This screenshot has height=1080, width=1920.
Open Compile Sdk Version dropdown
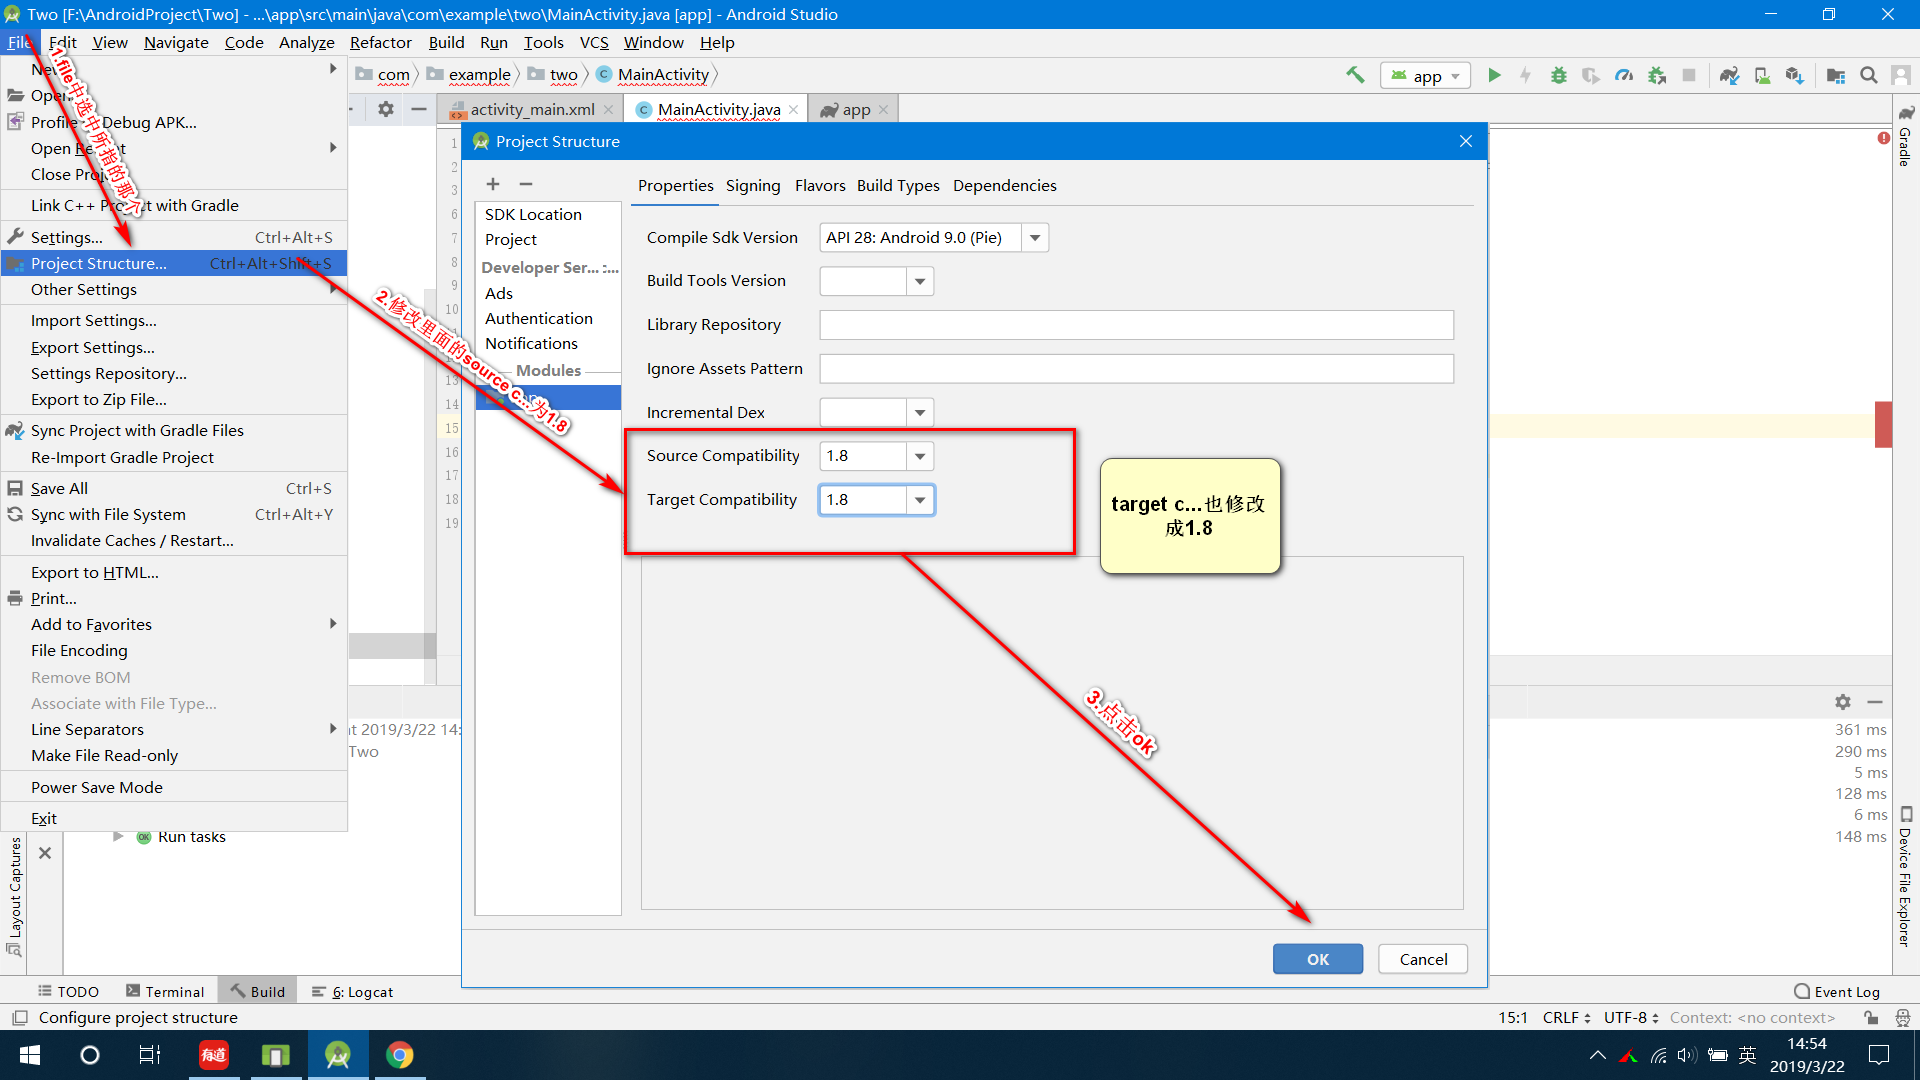1035,238
